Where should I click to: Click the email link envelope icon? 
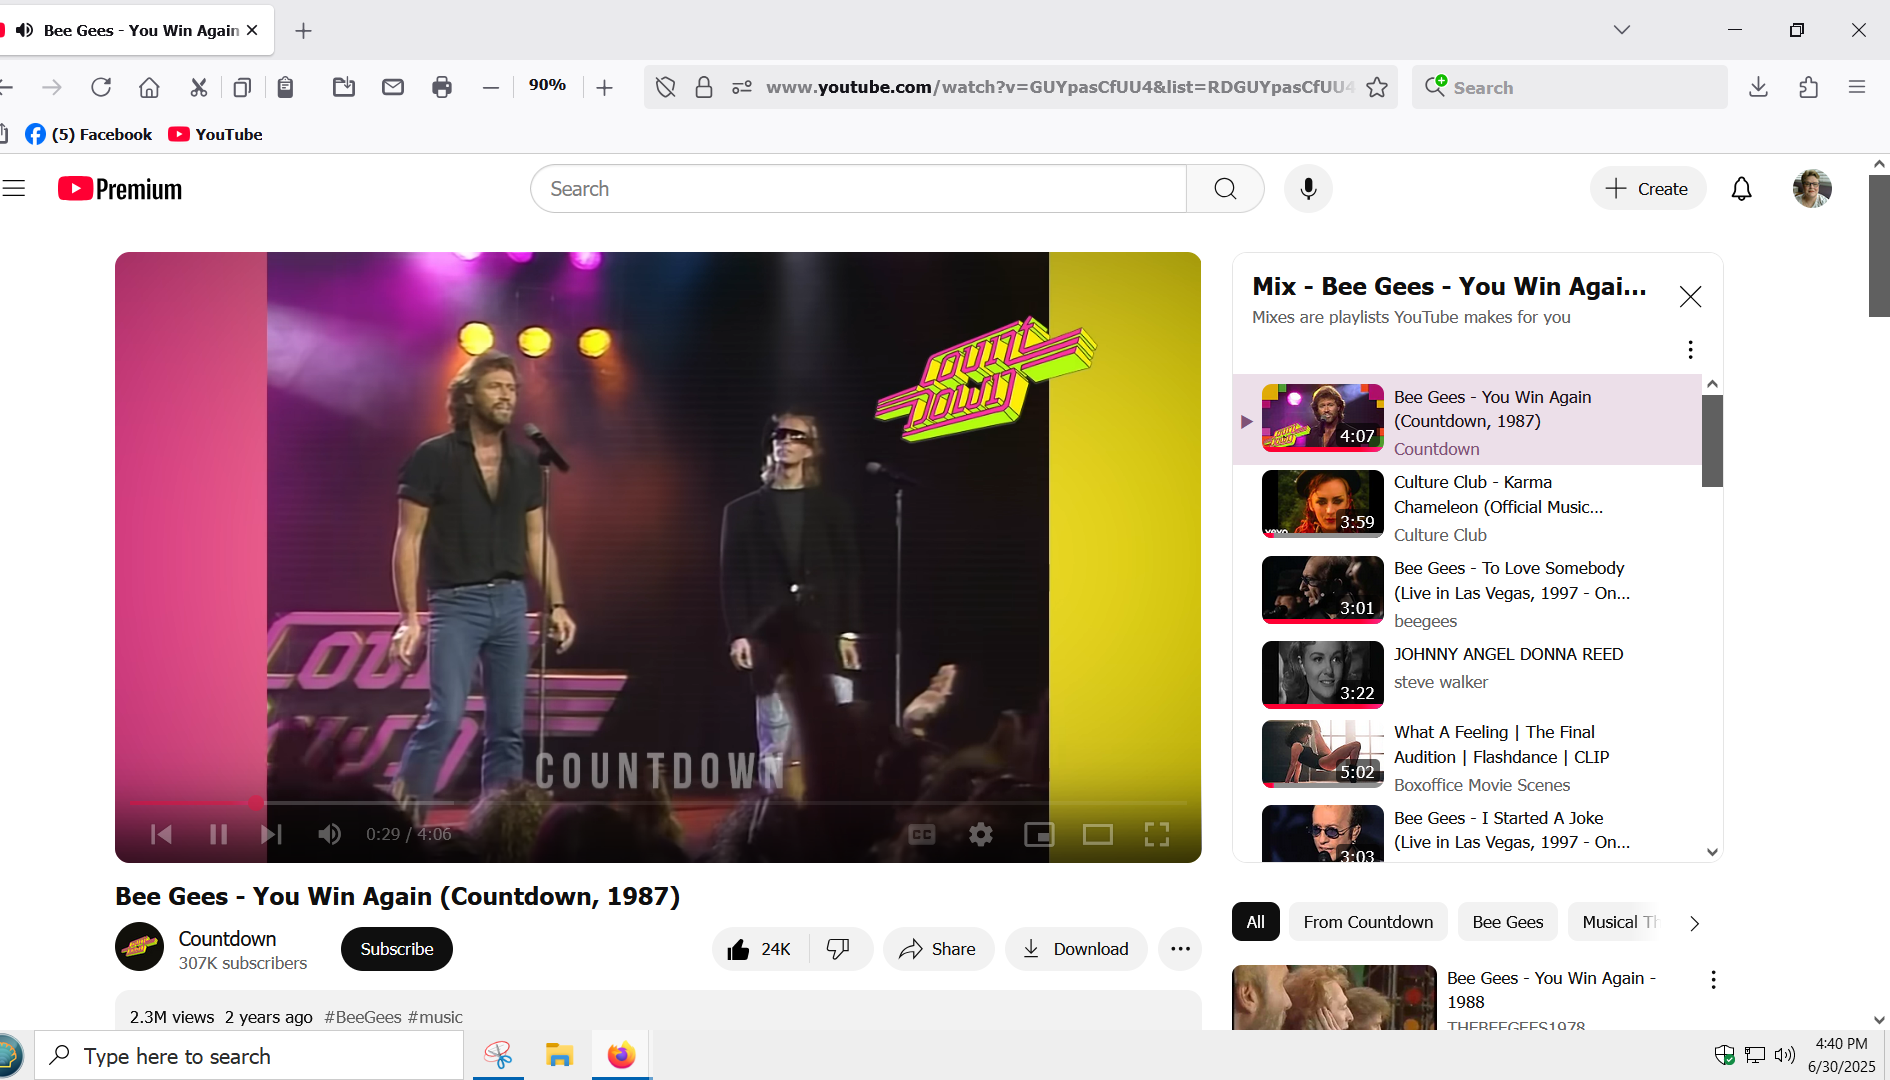click(393, 87)
